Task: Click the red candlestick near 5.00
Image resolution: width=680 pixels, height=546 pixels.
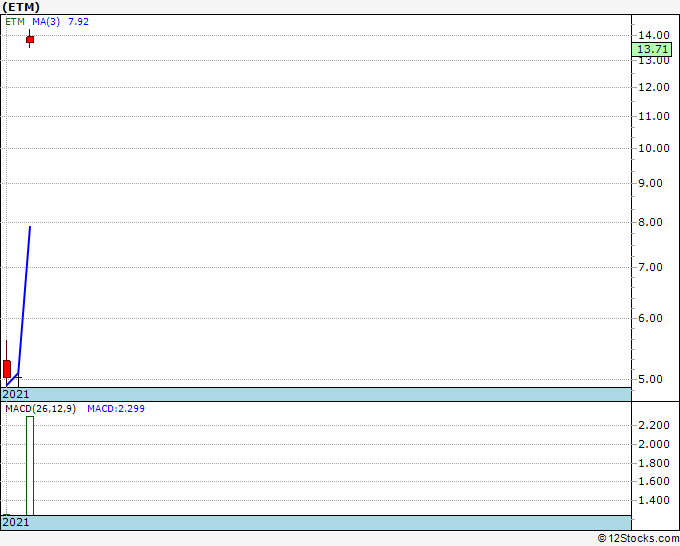Action: 7,369
